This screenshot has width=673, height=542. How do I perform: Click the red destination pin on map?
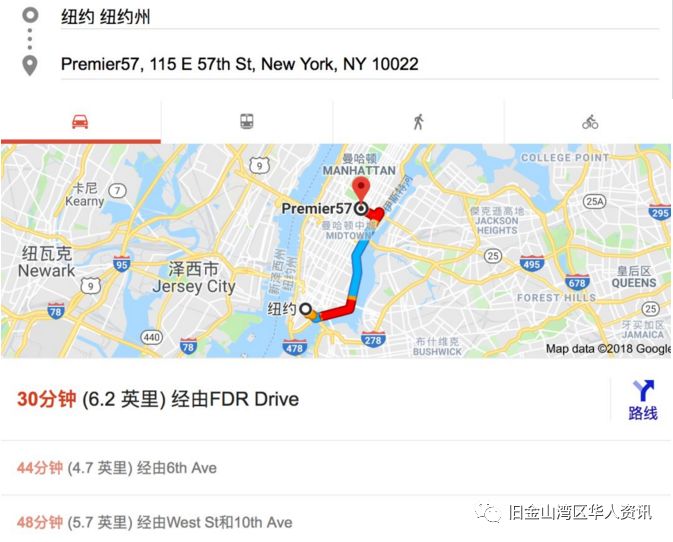point(361,191)
